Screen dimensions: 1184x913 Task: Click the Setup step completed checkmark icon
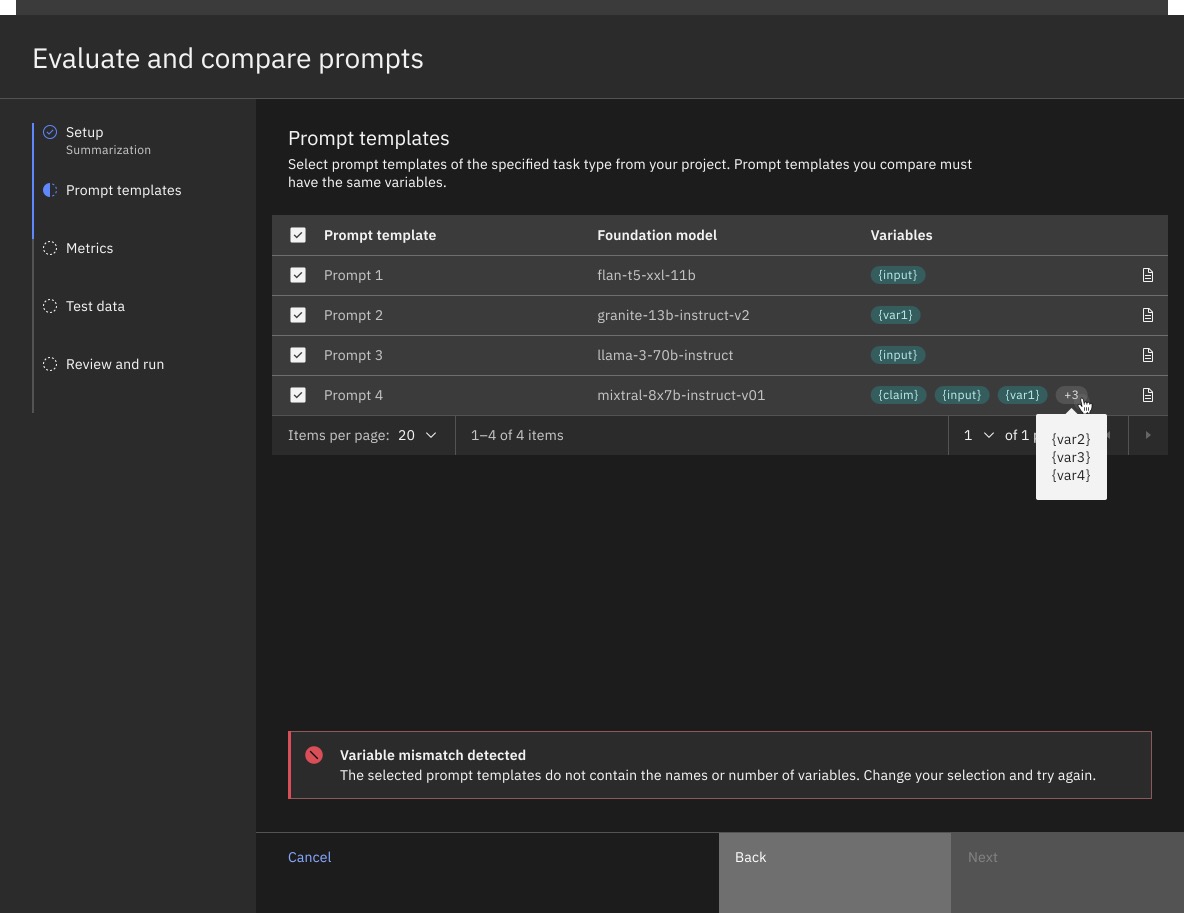[x=50, y=132]
